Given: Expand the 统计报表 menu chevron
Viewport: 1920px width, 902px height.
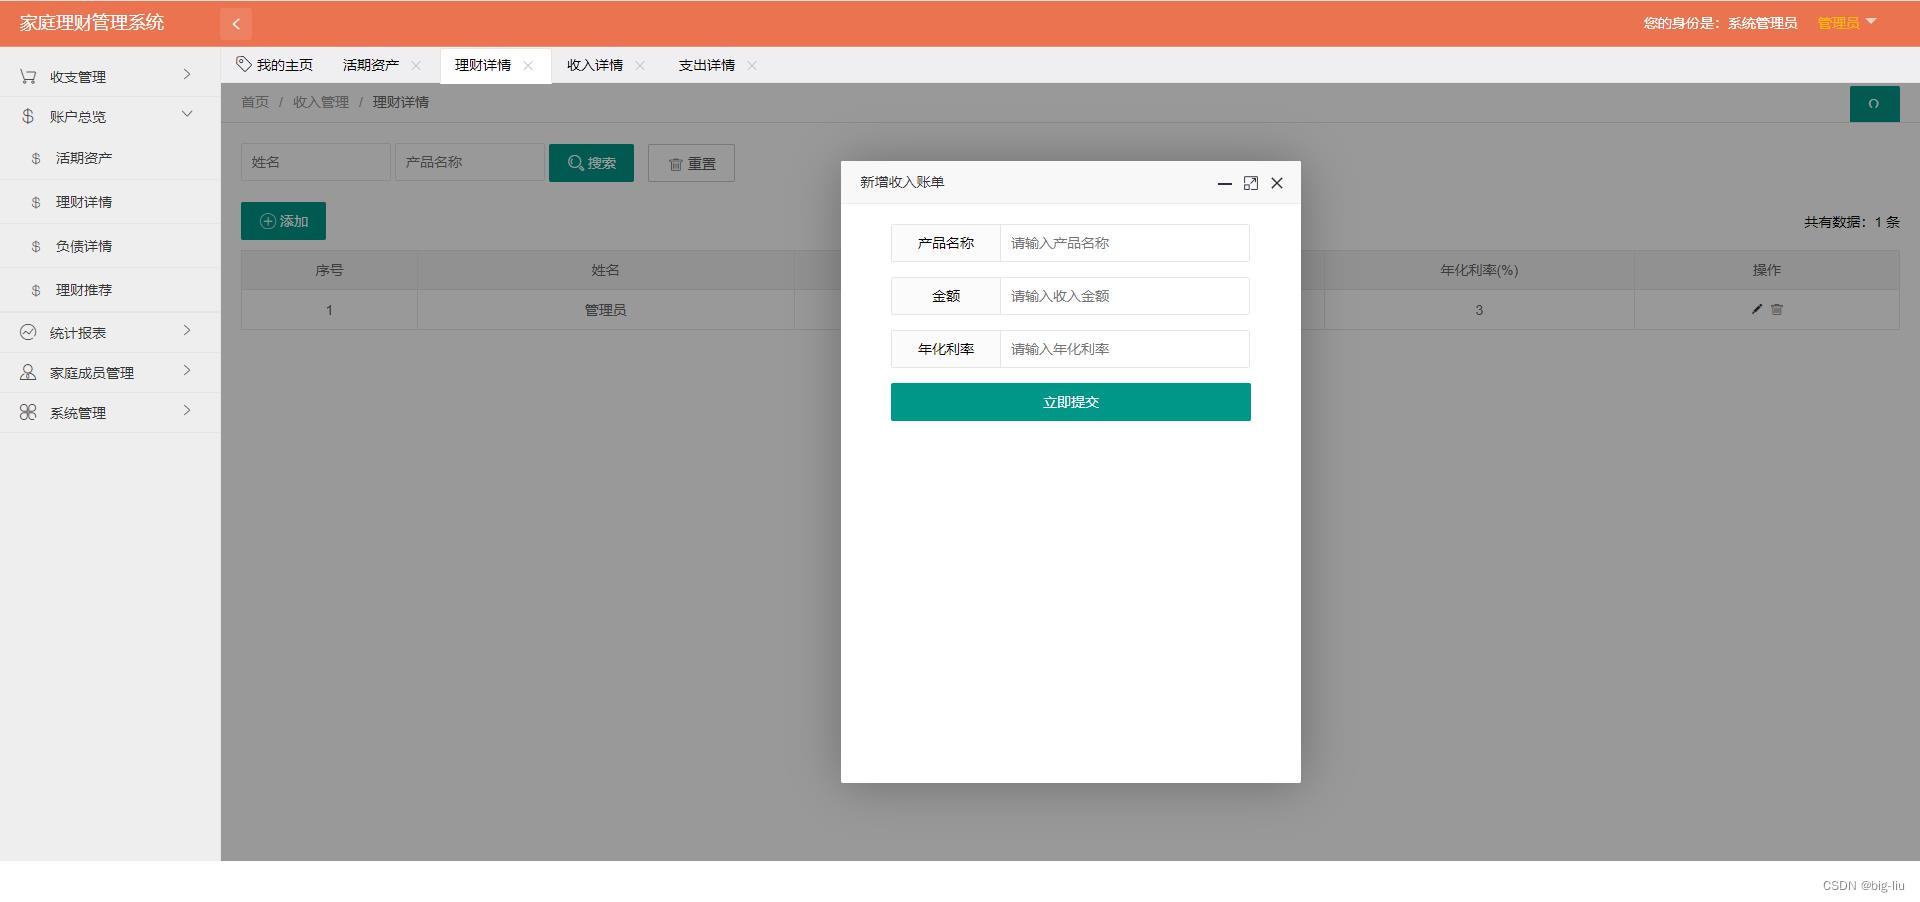Looking at the screenshot, I should (x=187, y=331).
